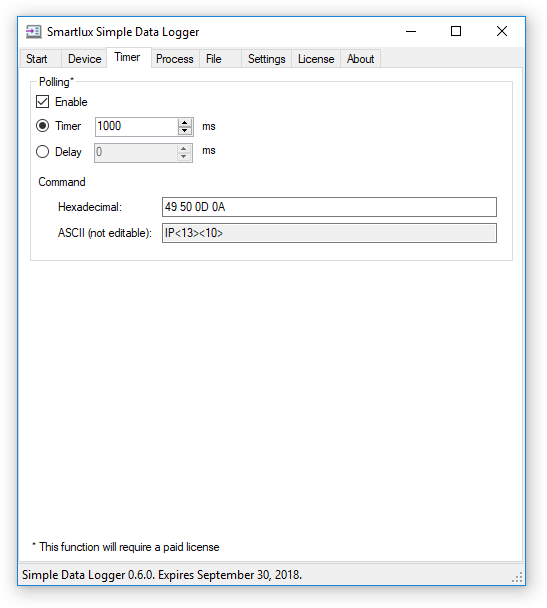
Task: Click the Command heading text
Action: [x=62, y=182]
